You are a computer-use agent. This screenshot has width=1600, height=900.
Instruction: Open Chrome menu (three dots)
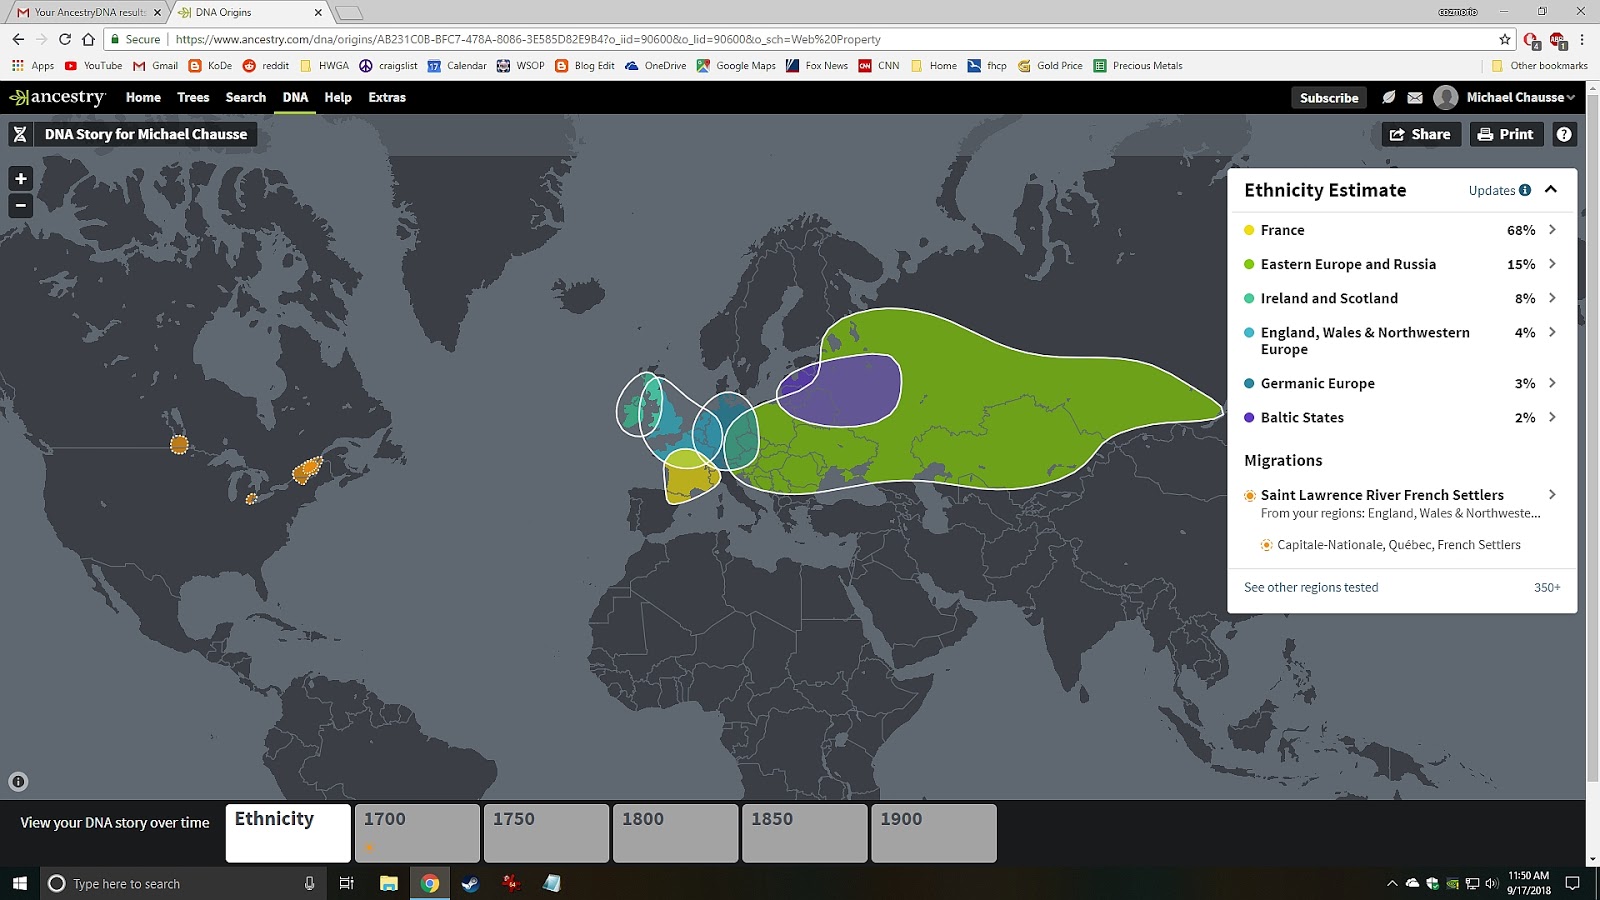pos(1582,39)
